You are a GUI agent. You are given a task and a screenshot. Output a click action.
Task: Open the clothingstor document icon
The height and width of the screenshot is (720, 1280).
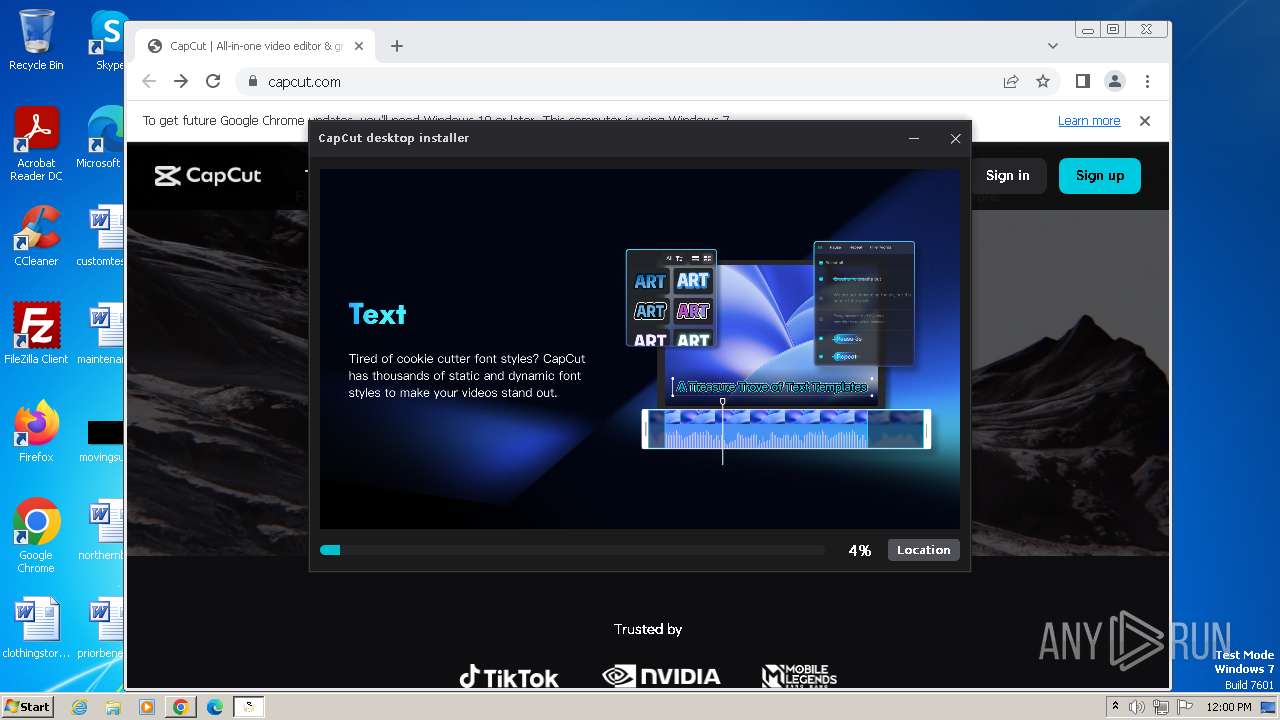point(36,628)
